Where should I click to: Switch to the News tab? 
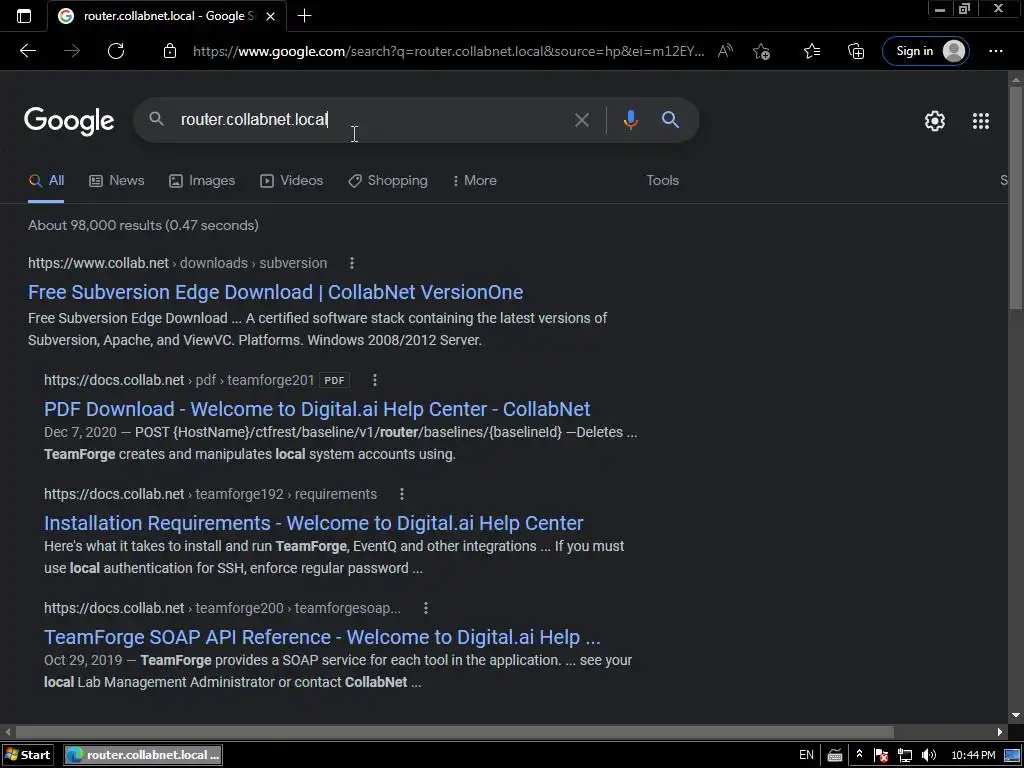pyautogui.click(x=116, y=181)
